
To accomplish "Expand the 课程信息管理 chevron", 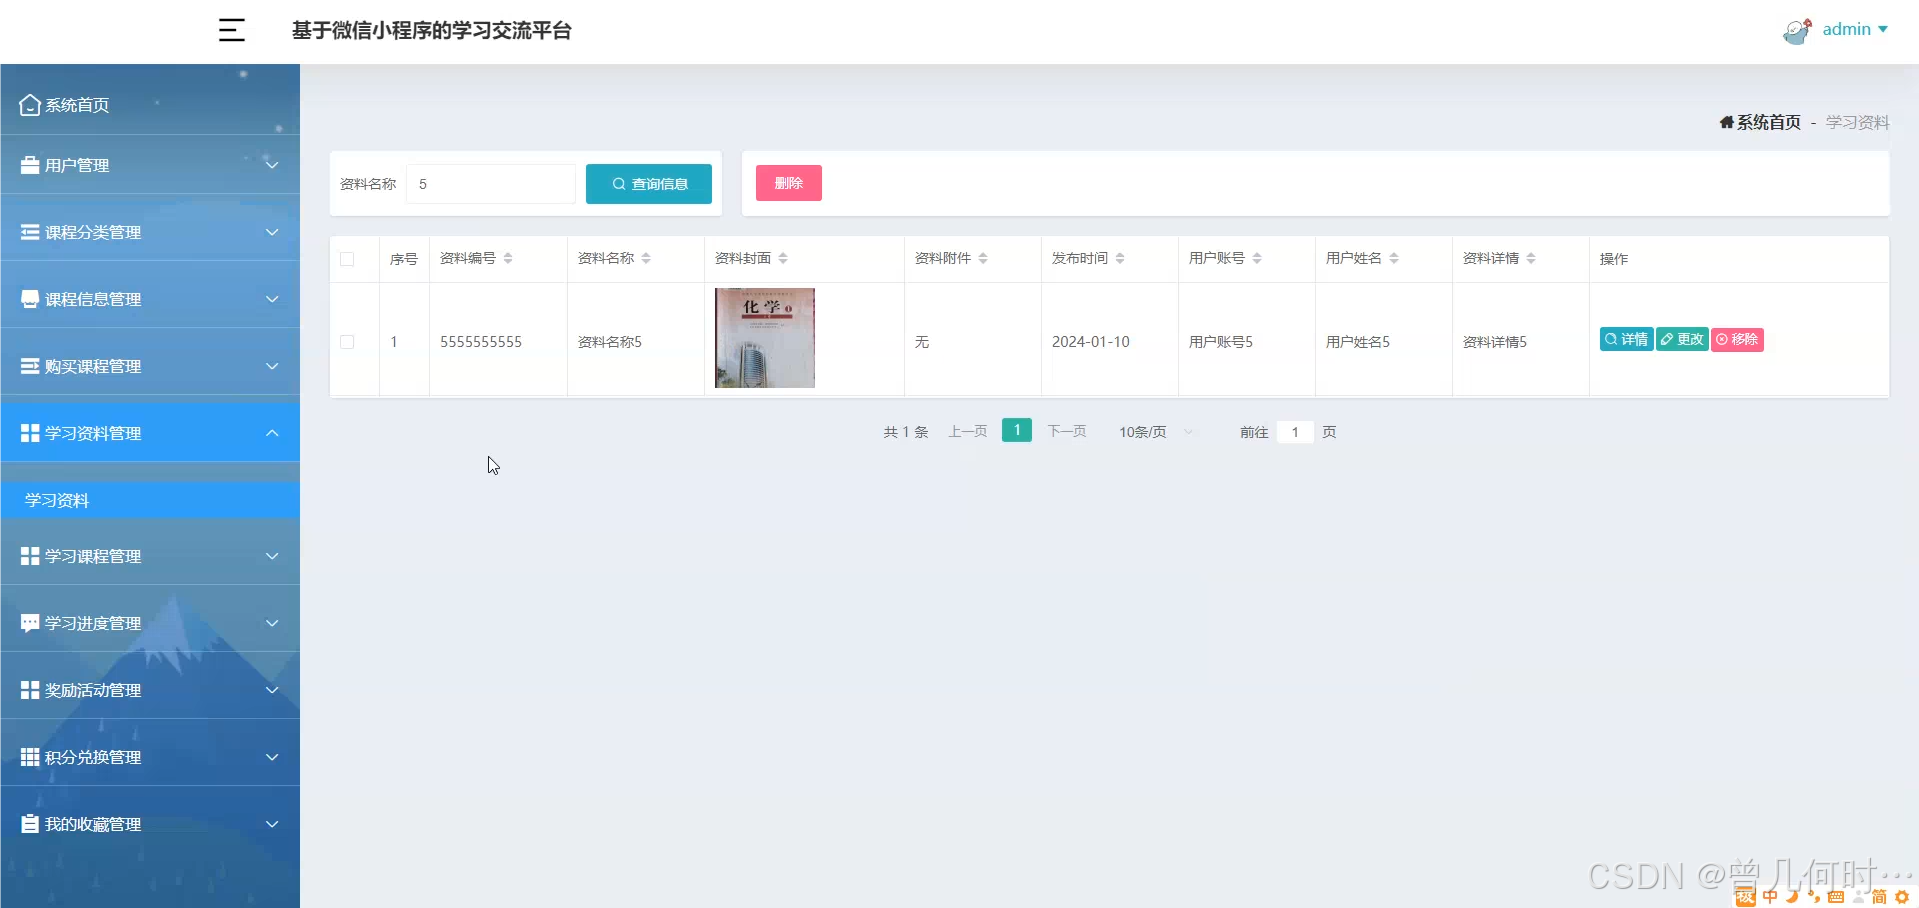I will pos(272,299).
